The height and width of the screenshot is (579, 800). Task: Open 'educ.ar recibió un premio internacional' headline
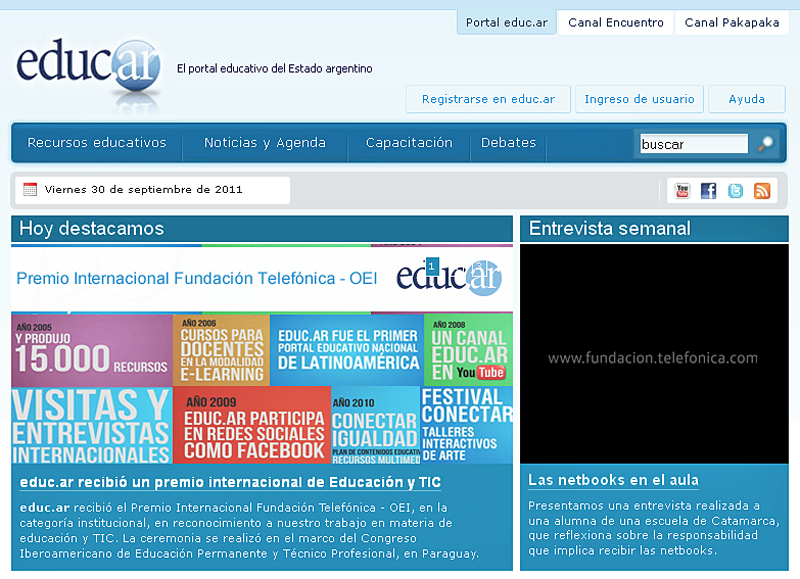point(230,482)
